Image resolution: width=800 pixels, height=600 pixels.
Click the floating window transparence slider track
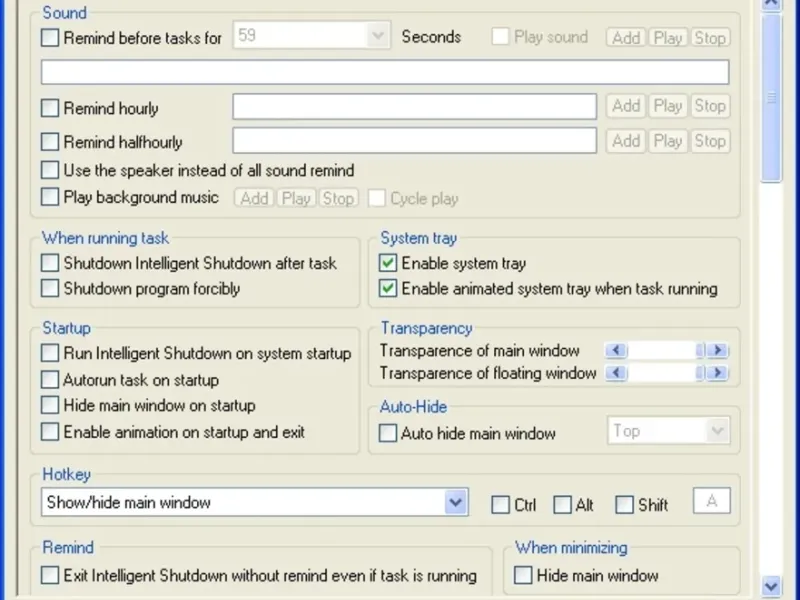click(662, 373)
